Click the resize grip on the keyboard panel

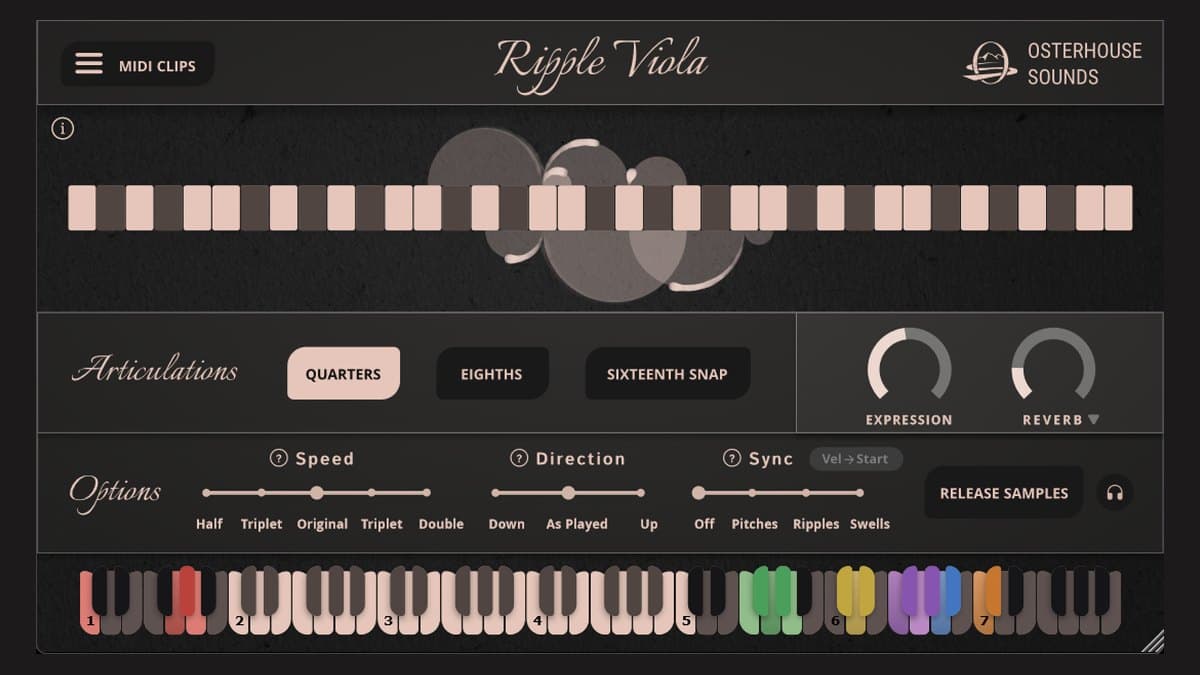coord(1153,641)
